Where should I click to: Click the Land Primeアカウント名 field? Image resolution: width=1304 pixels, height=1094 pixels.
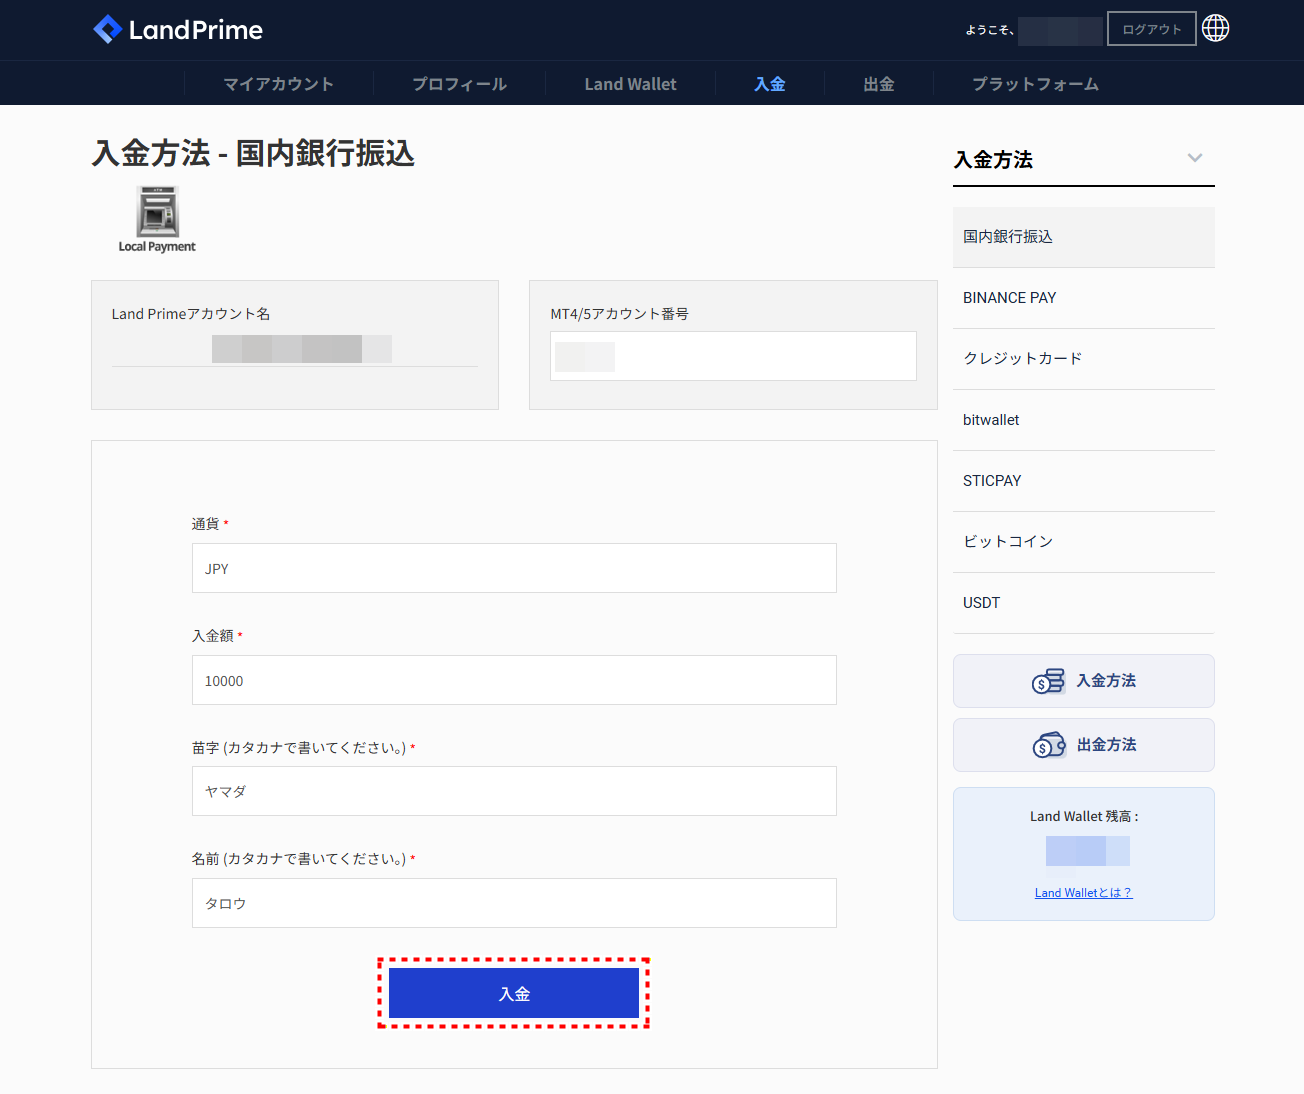(x=295, y=349)
